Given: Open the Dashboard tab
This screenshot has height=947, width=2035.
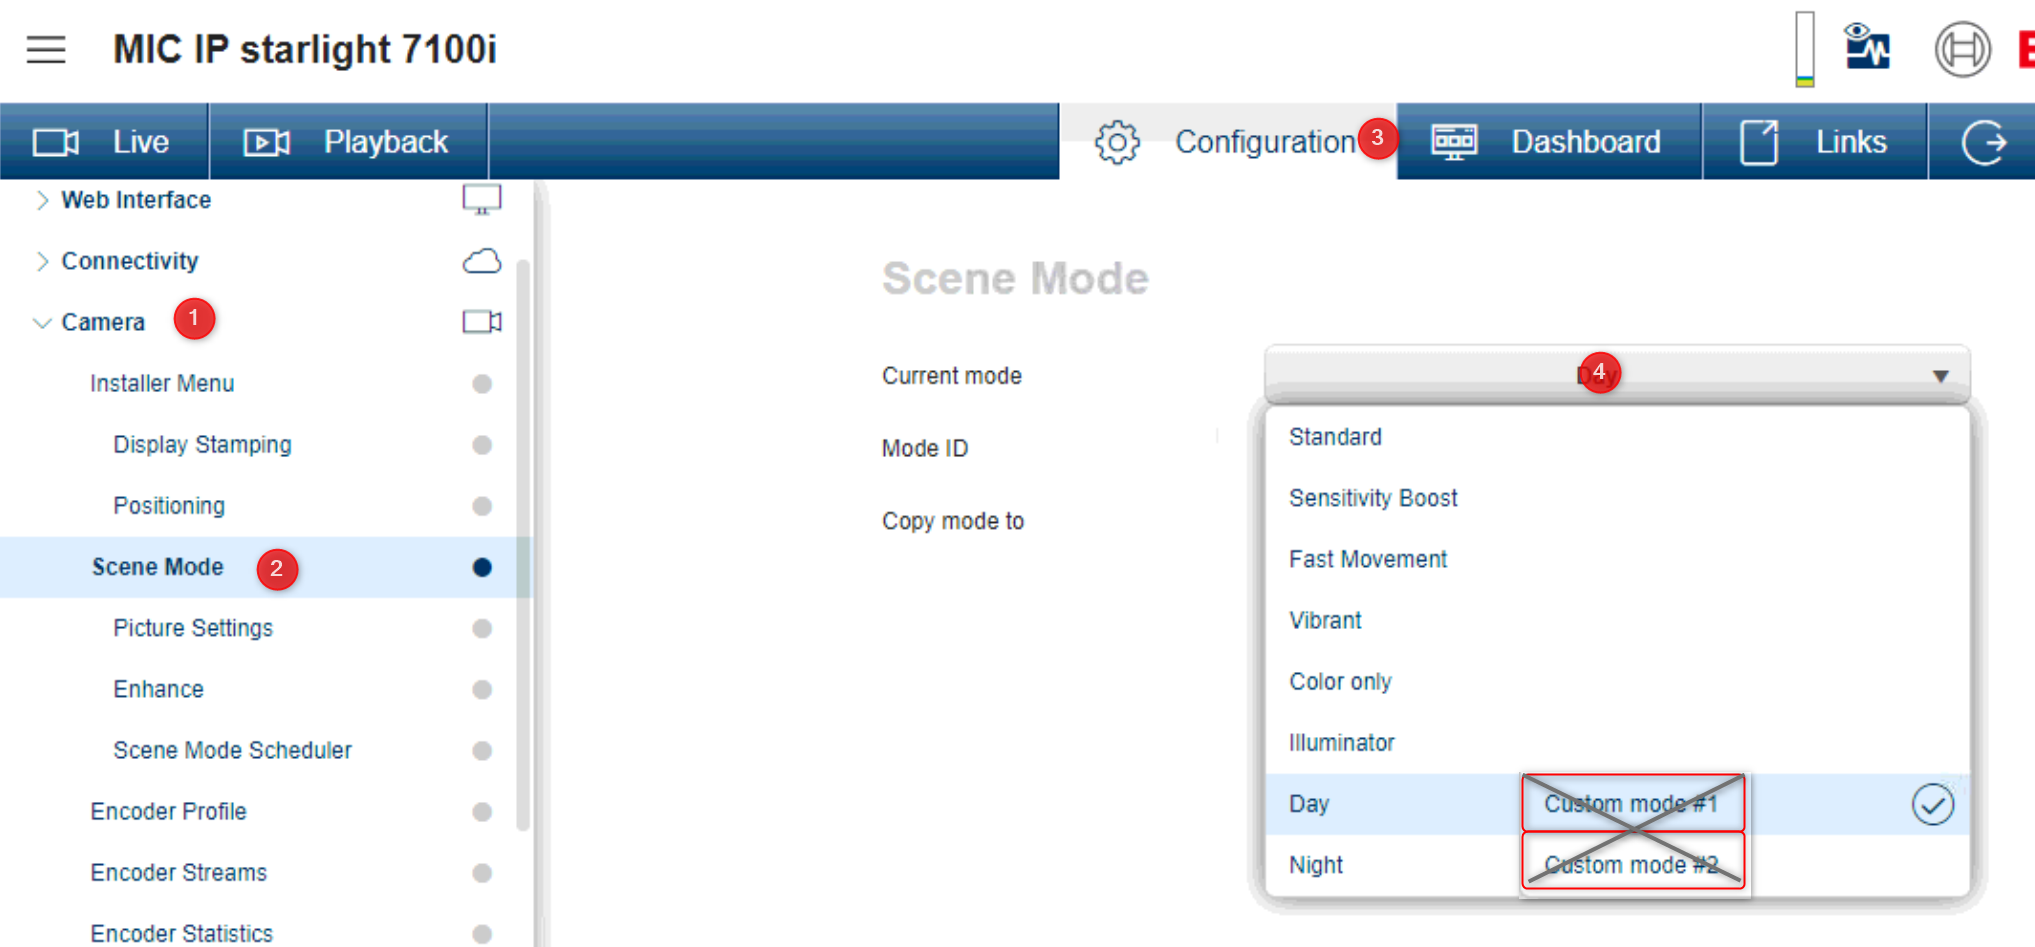Looking at the screenshot, I should 1549,141.
